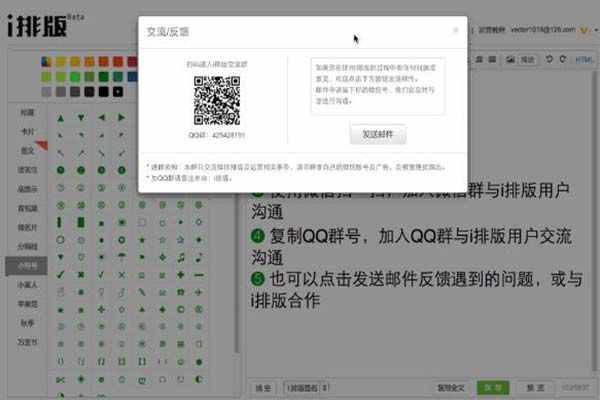Image resolution: width=600 pixels, height=400 pixels.
Task: Insert the airplane symbol
Action: point(199,292)
